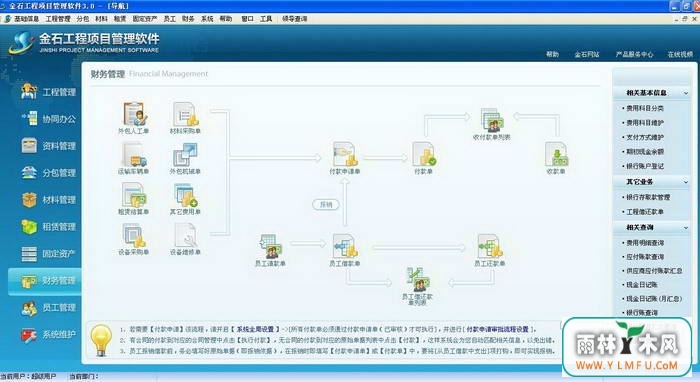Viewport: 700px width, 382px height.
Task: Click the 员工请款单 icon
Action: tap(270, 246)
